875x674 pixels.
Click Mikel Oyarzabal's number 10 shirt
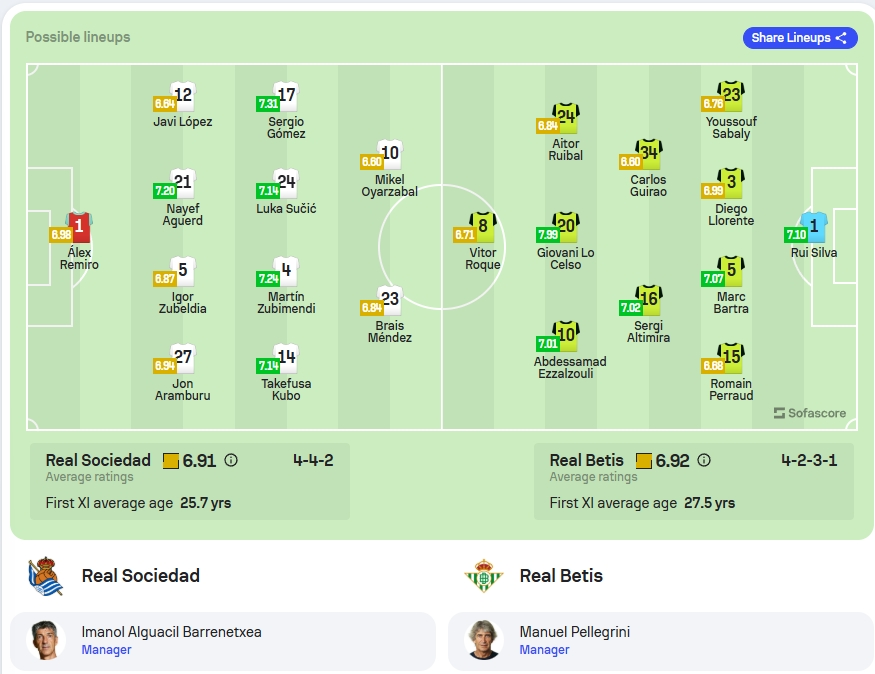pos(390,154)
